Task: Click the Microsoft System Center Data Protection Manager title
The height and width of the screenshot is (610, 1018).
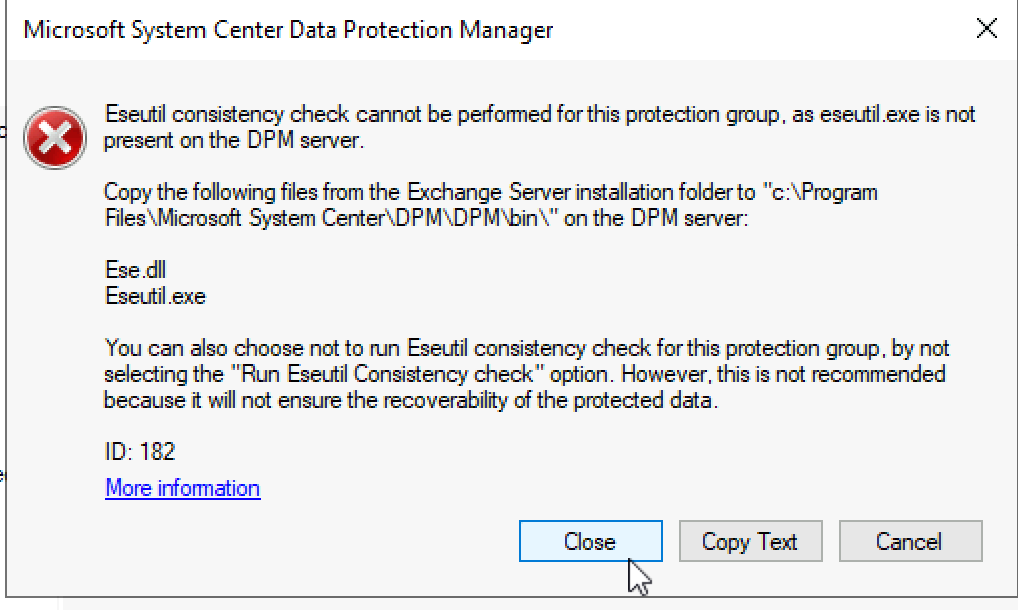Action: [288, 30]
